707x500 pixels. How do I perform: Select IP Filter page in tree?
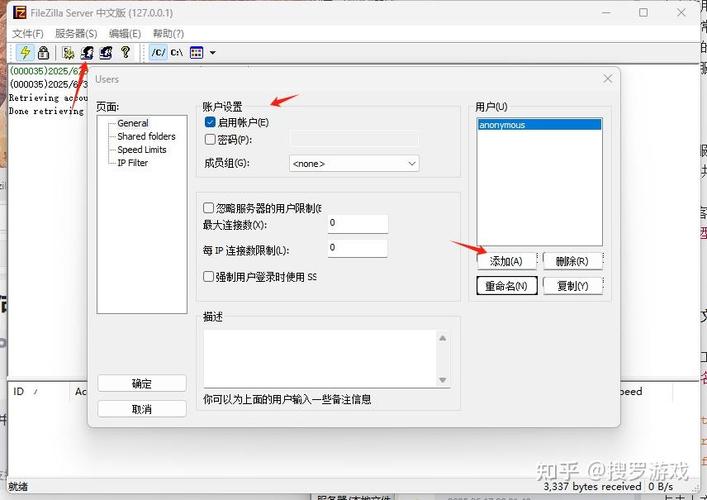click(x=132, y=163)
